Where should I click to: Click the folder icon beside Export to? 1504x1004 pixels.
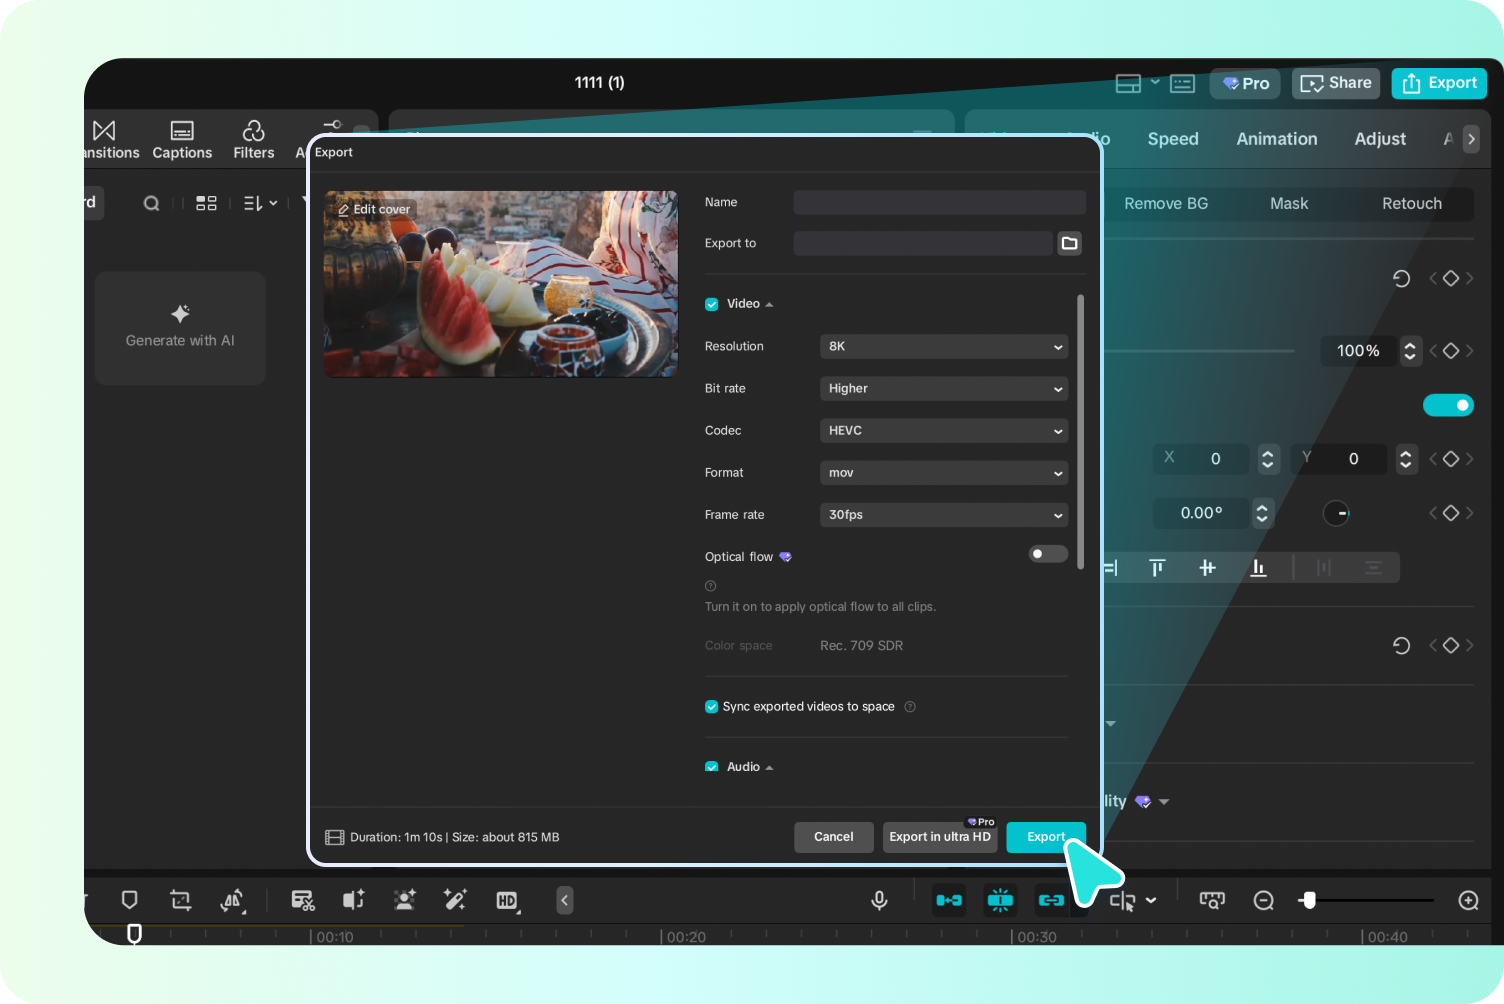pyautogui.click(x=1069, y=242)
